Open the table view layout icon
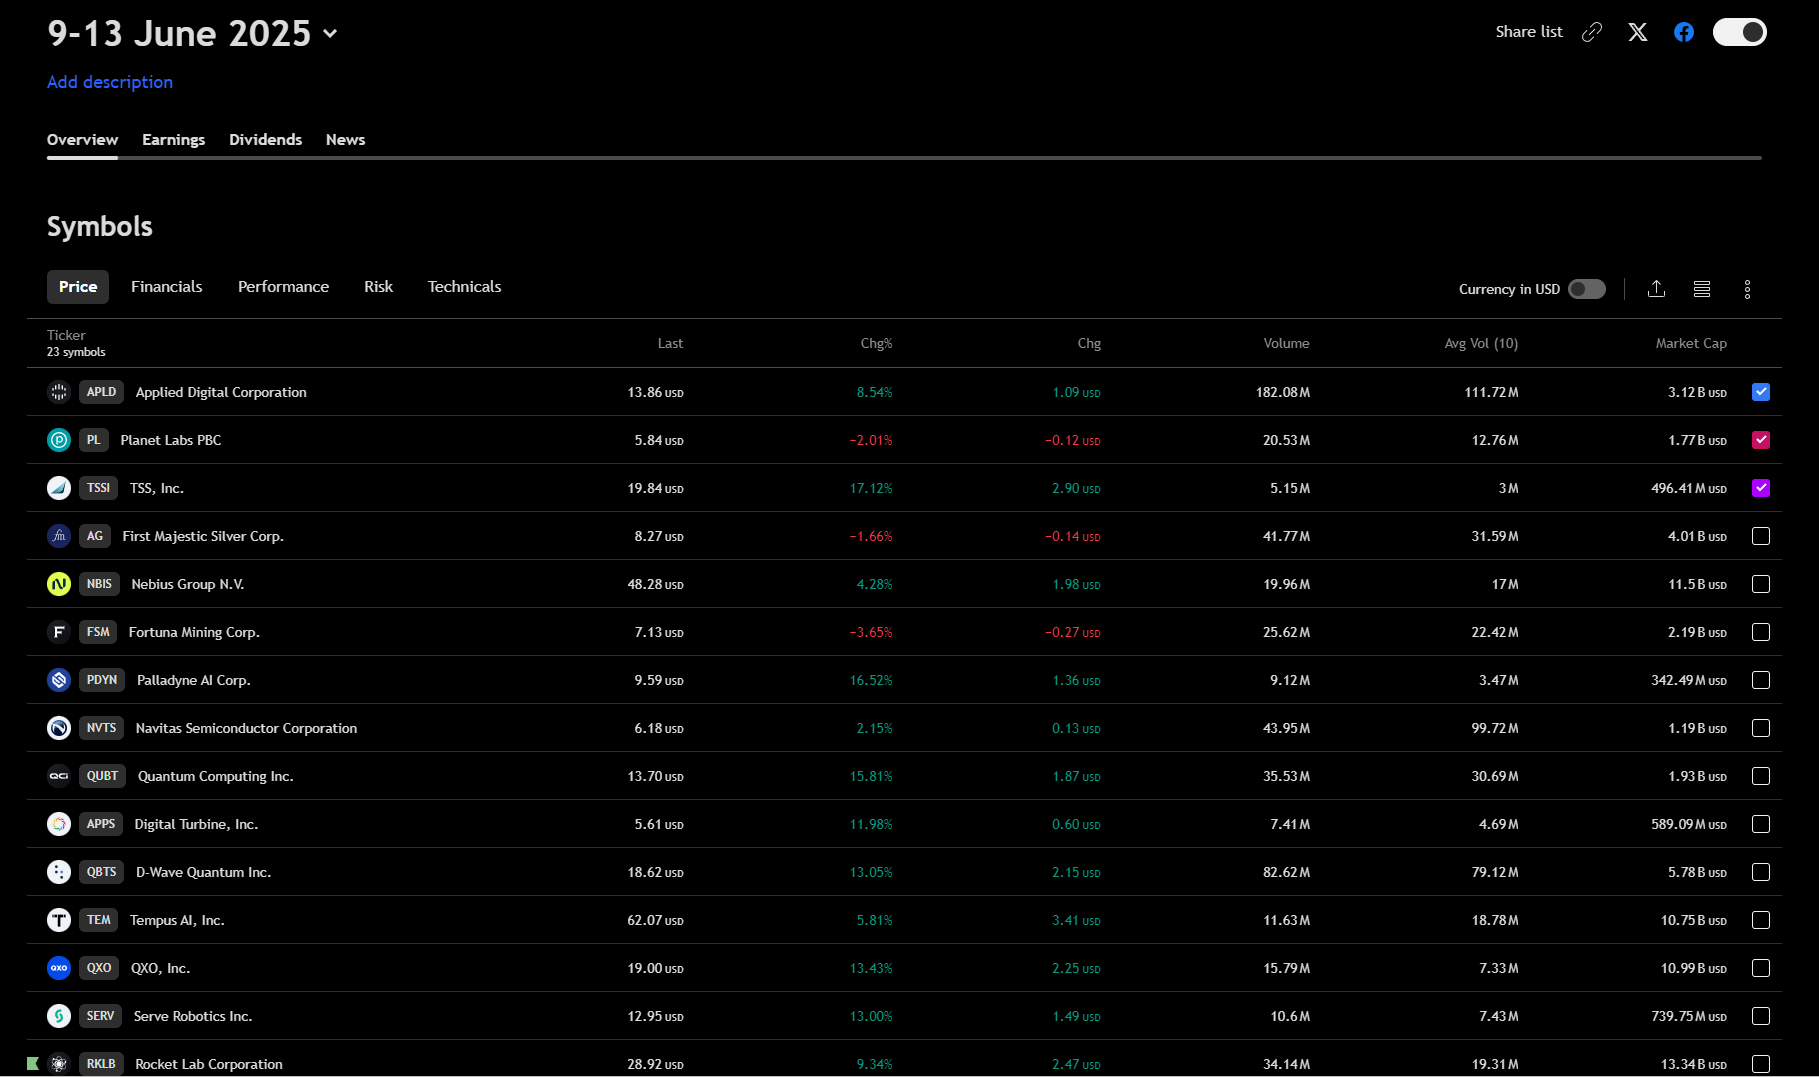The image size is (1819, 1077). pos(1702,289)
